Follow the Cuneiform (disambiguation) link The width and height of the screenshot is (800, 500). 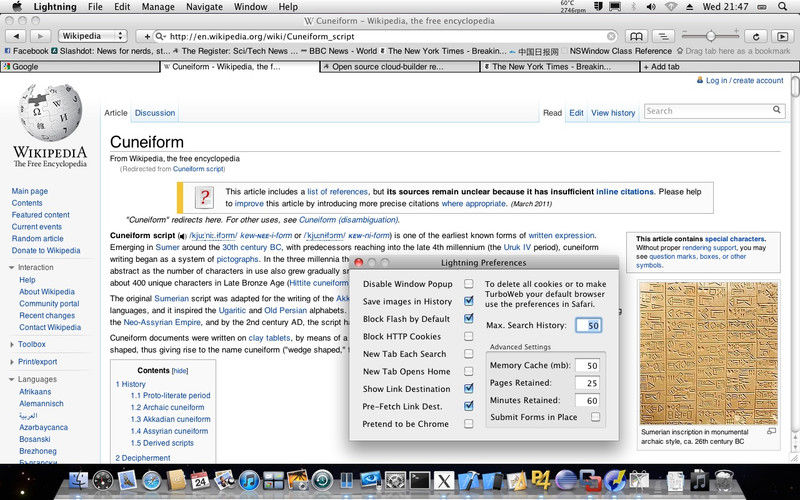(348, 220)
